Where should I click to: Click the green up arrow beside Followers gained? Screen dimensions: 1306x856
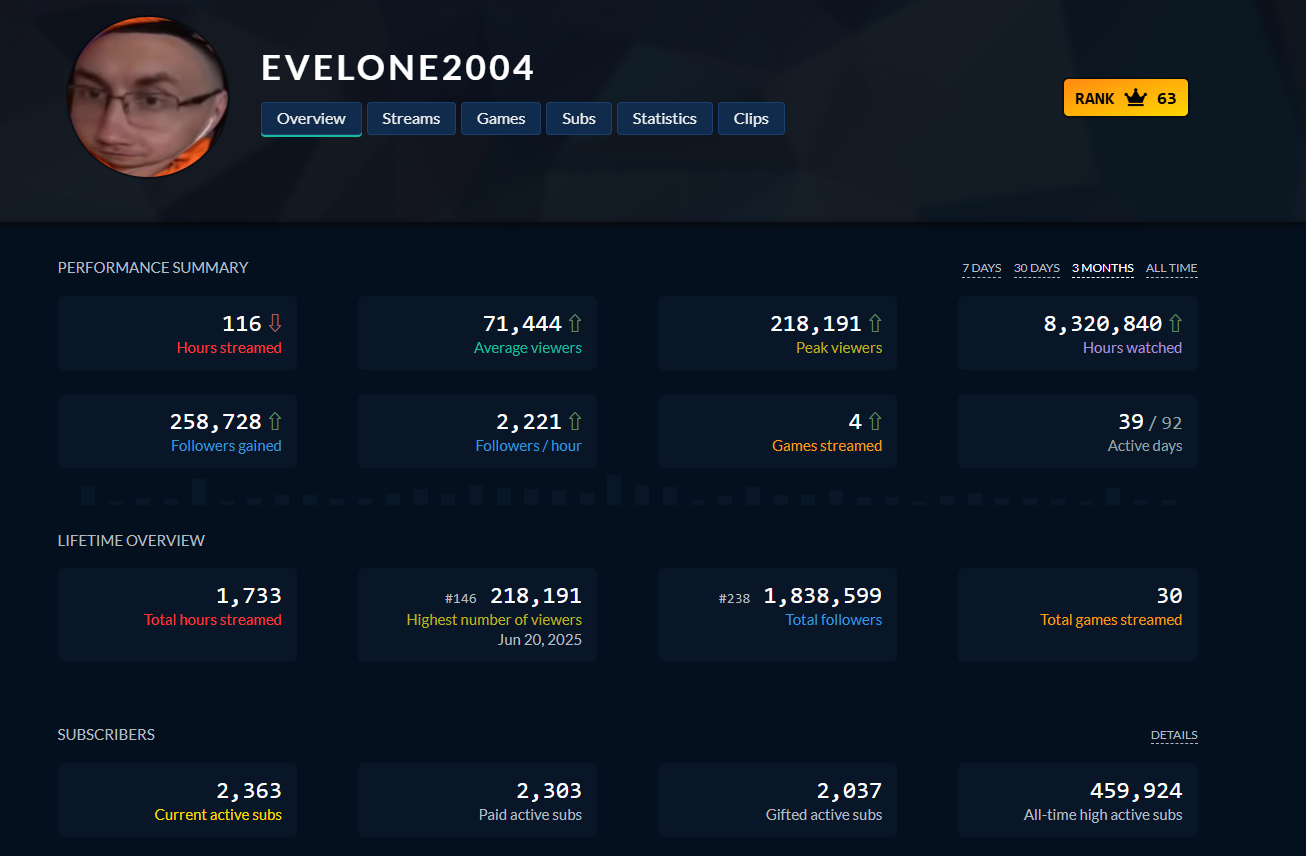click(x=275, y=421)
